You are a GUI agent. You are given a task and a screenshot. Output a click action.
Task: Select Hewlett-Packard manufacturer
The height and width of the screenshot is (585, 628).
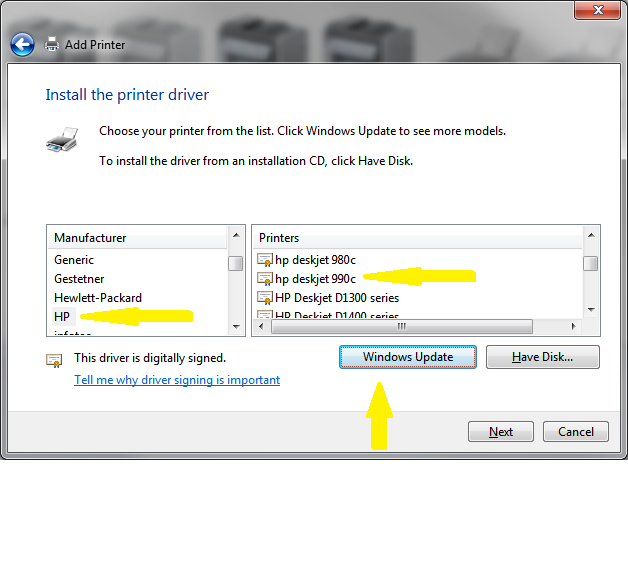coord(98,298)
